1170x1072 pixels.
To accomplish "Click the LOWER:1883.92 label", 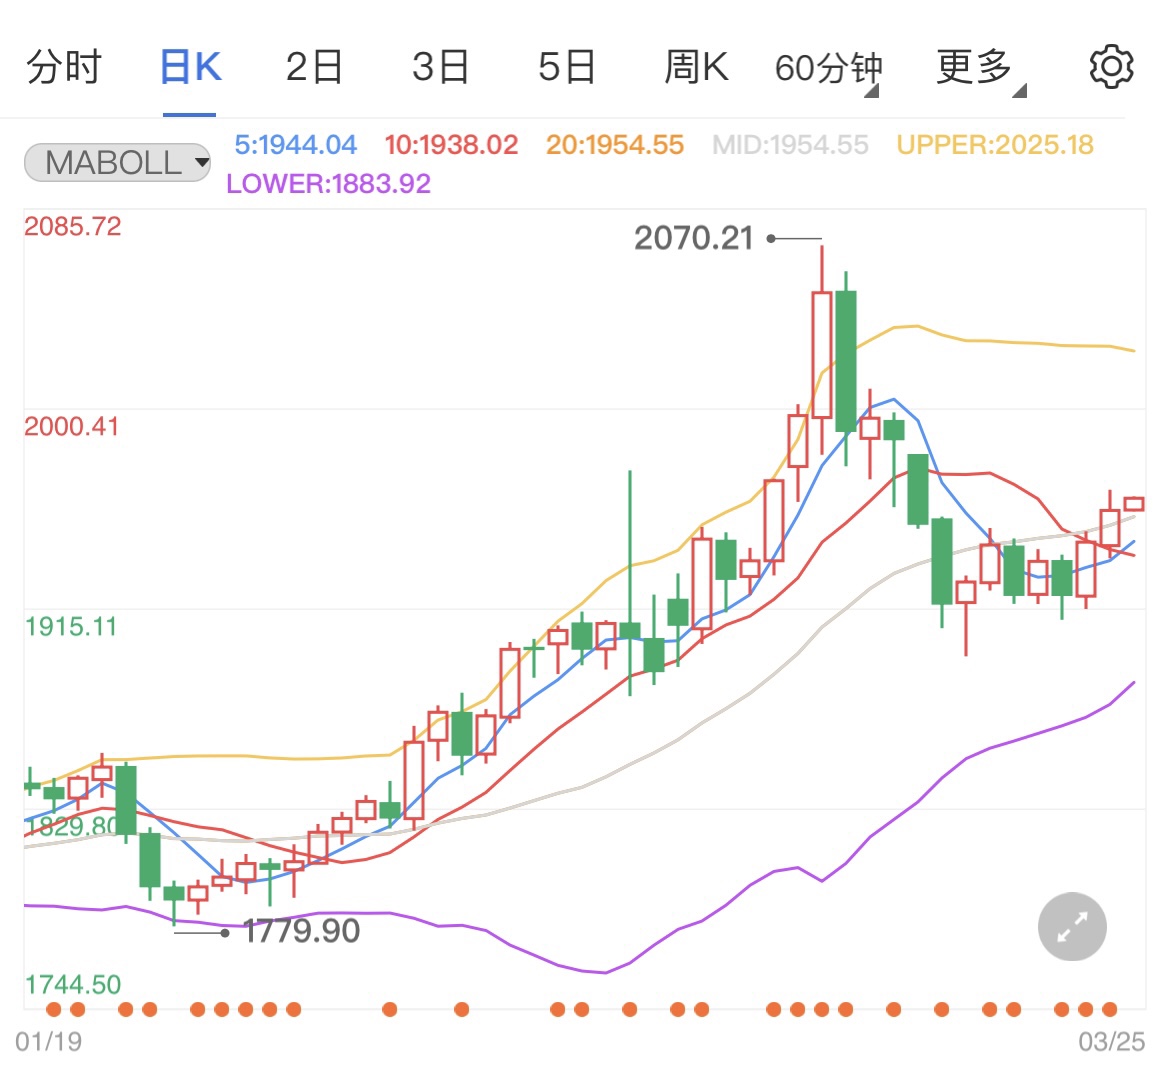I will pos(328,184).
